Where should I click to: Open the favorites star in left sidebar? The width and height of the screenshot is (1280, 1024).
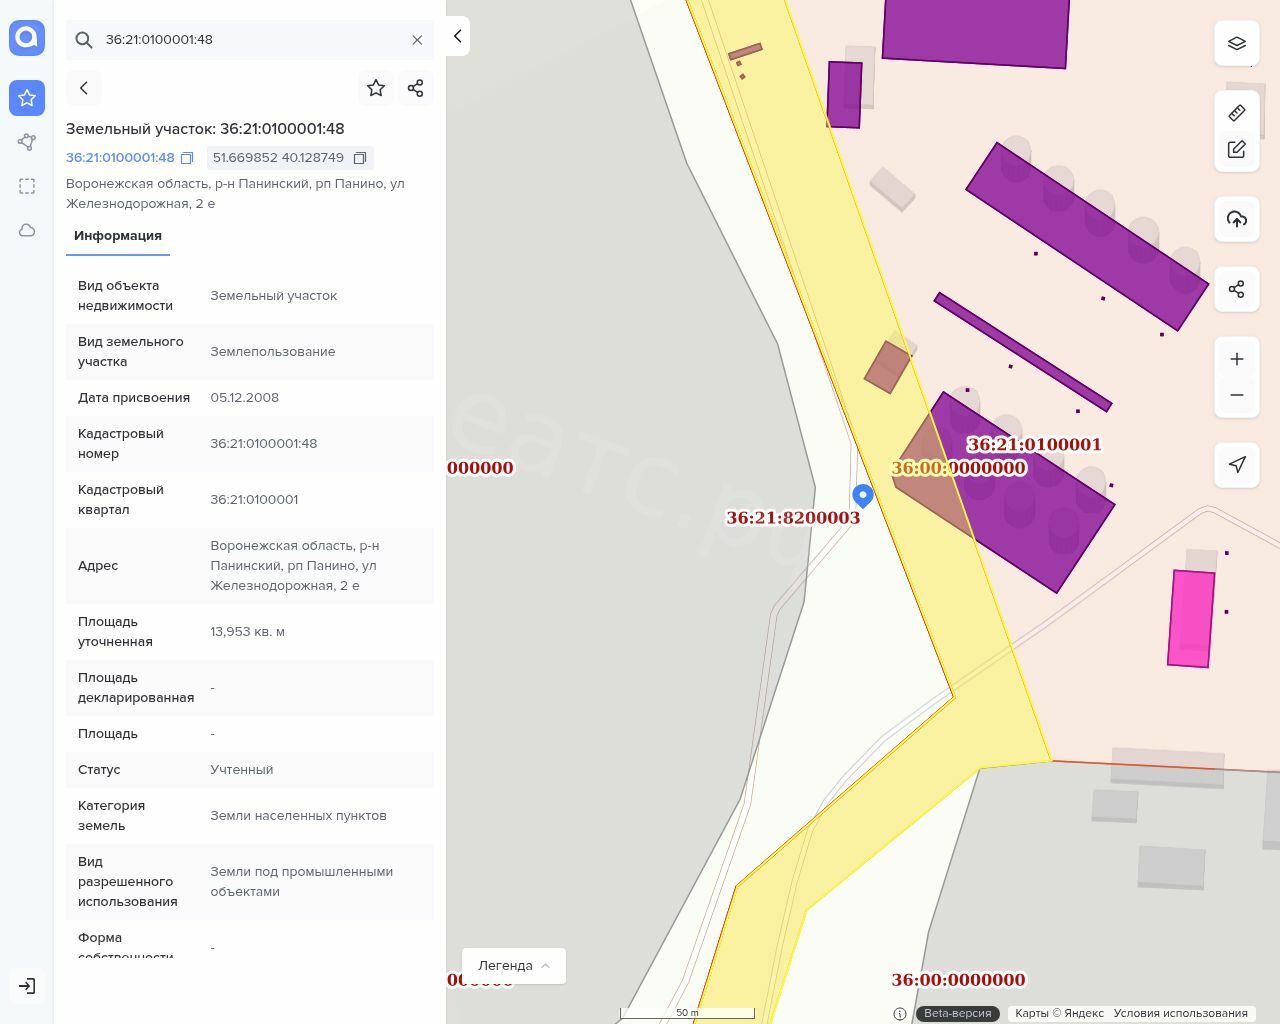(x=27, y=98)
